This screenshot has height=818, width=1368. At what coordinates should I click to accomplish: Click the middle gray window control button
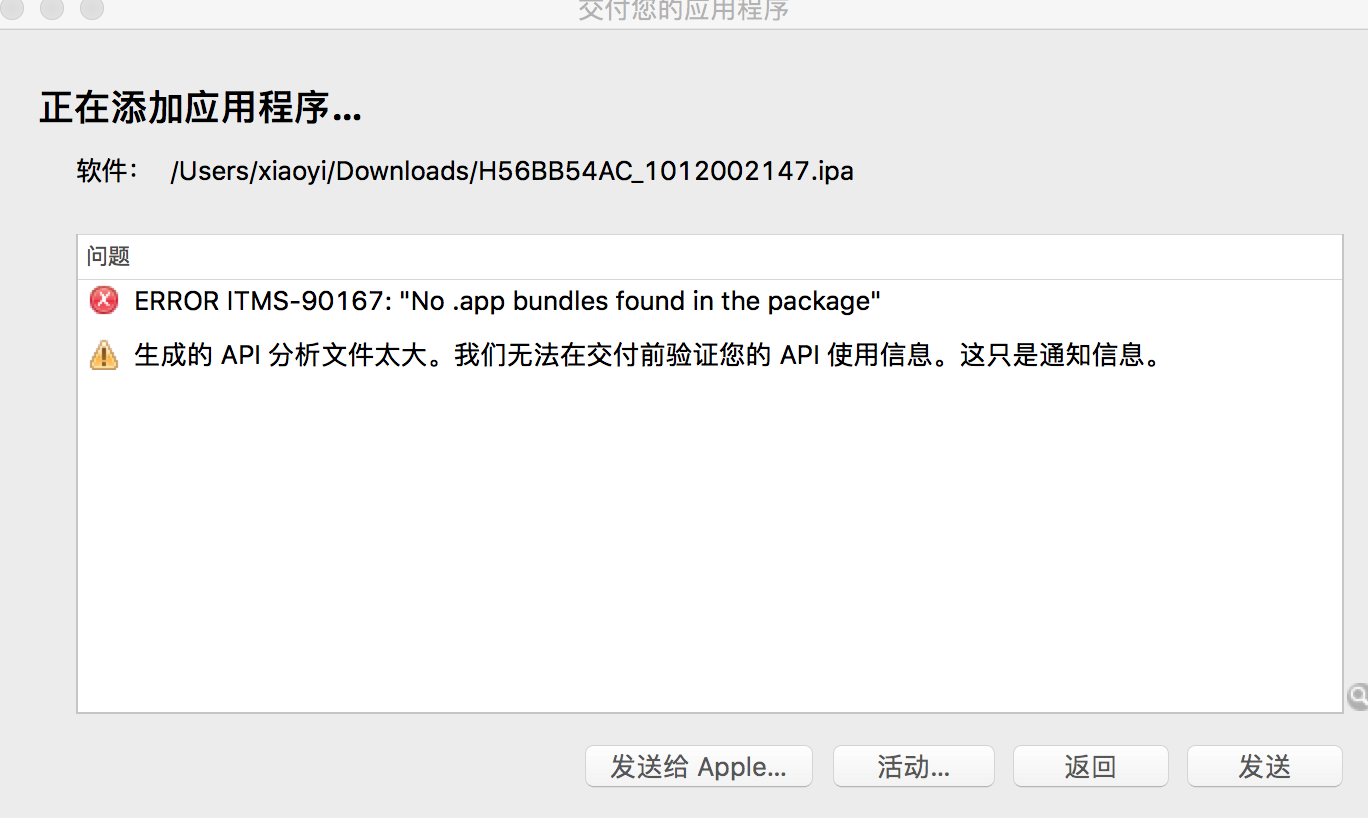click(x=53, y=9)
